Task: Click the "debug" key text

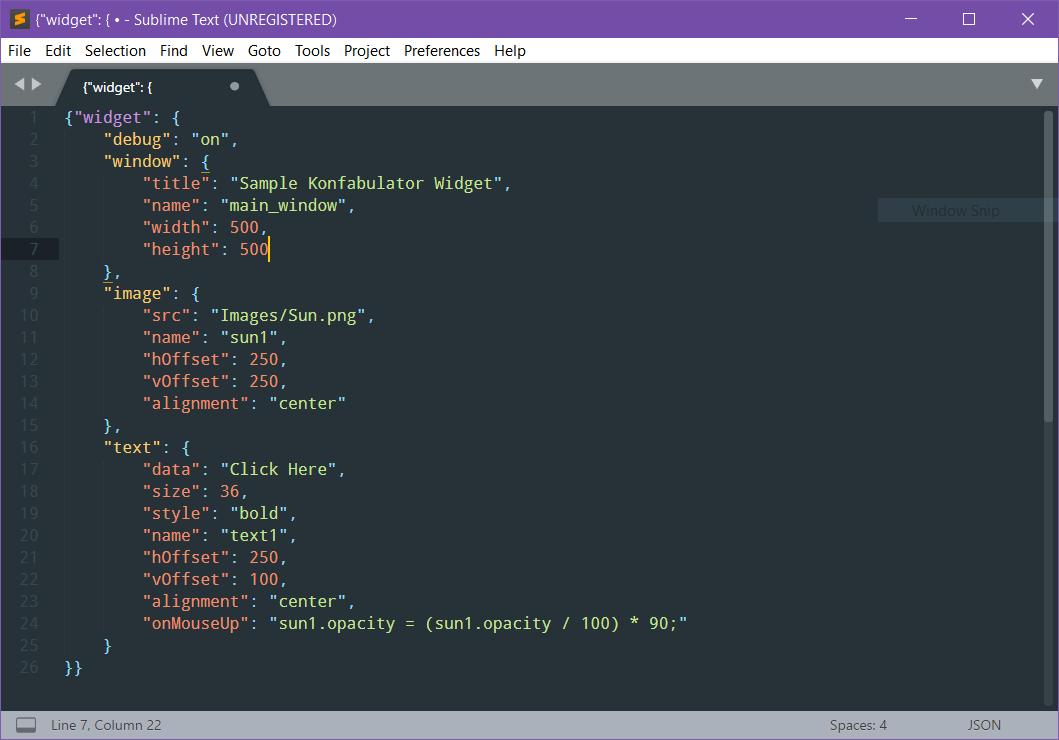Action: pyautogui.click(x=137, y=140)
